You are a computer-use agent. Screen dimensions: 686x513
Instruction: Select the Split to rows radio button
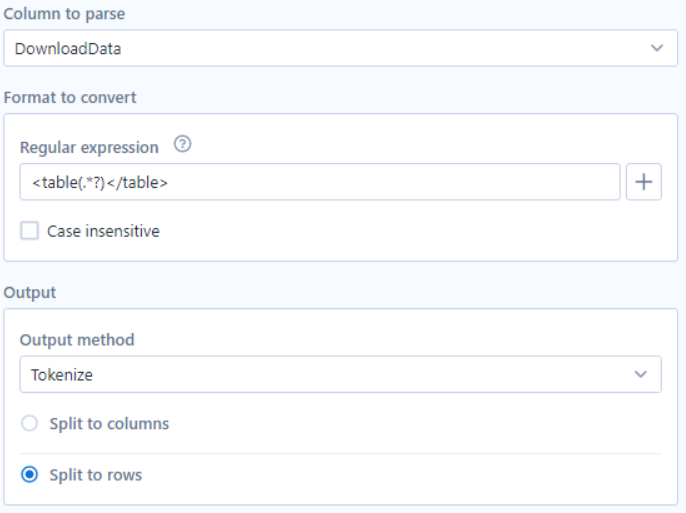point(29,475)
